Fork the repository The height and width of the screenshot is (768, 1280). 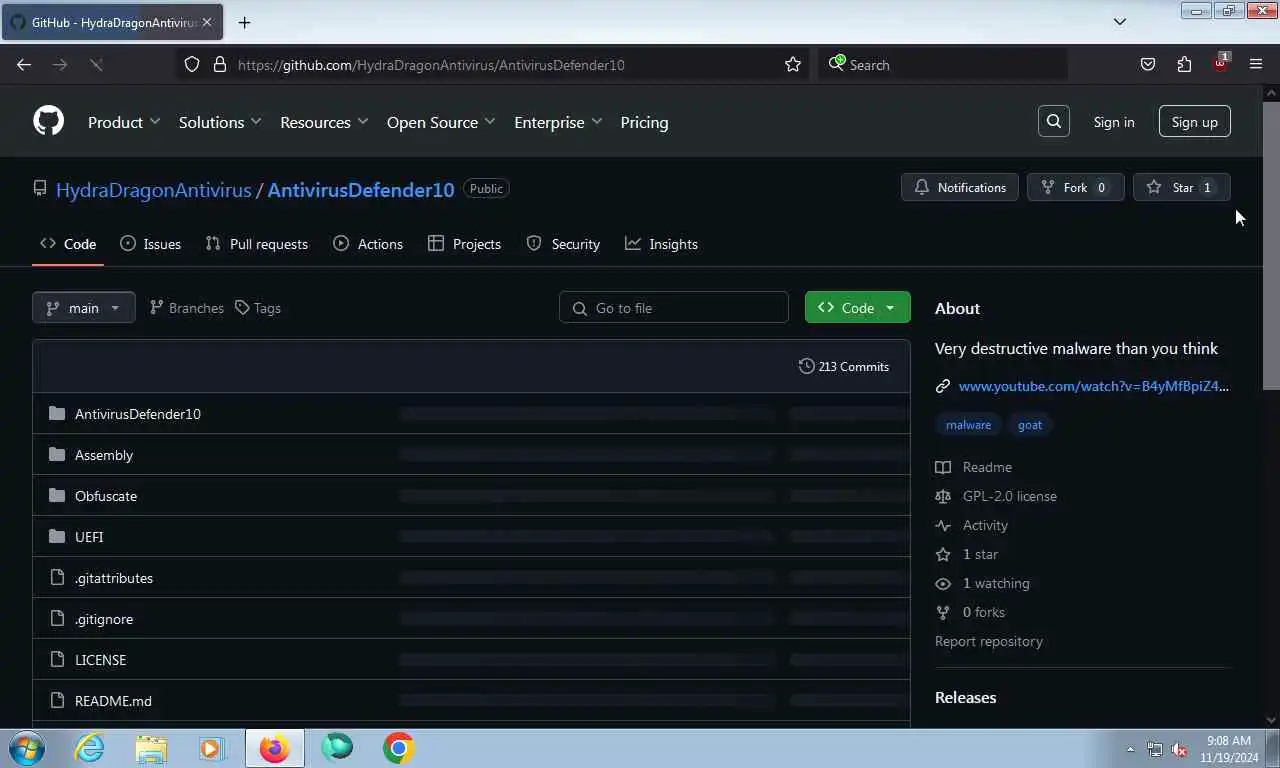pos(1076,187)
